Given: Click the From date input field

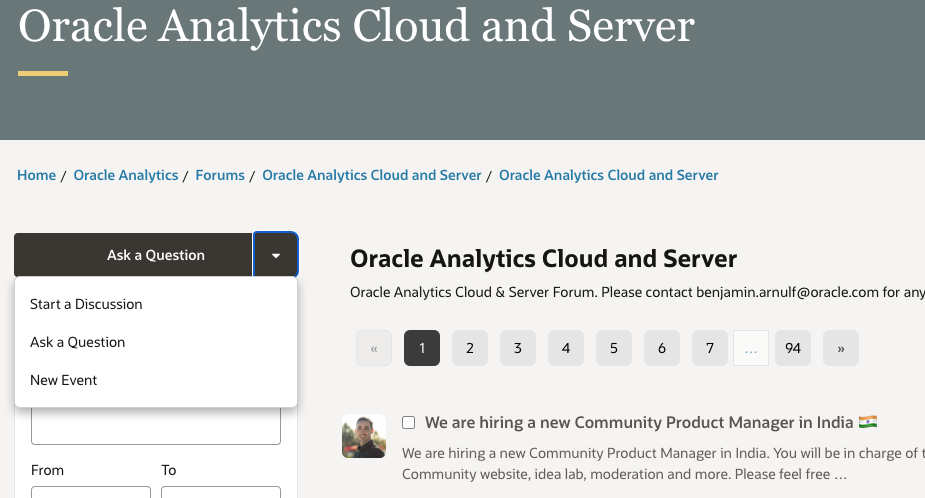Looking at the screenshot, I should point(91,492).
